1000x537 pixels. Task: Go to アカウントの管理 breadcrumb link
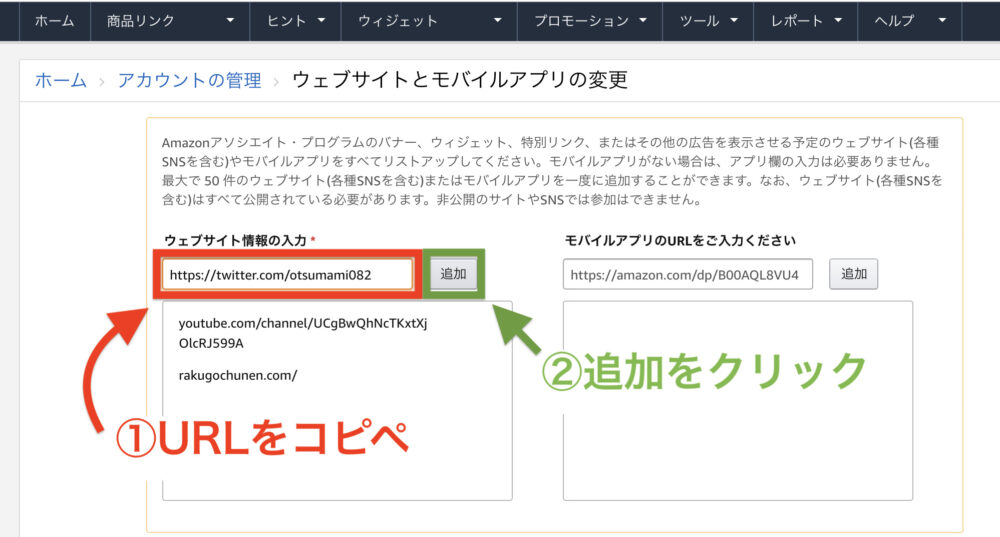click(189, 80)
